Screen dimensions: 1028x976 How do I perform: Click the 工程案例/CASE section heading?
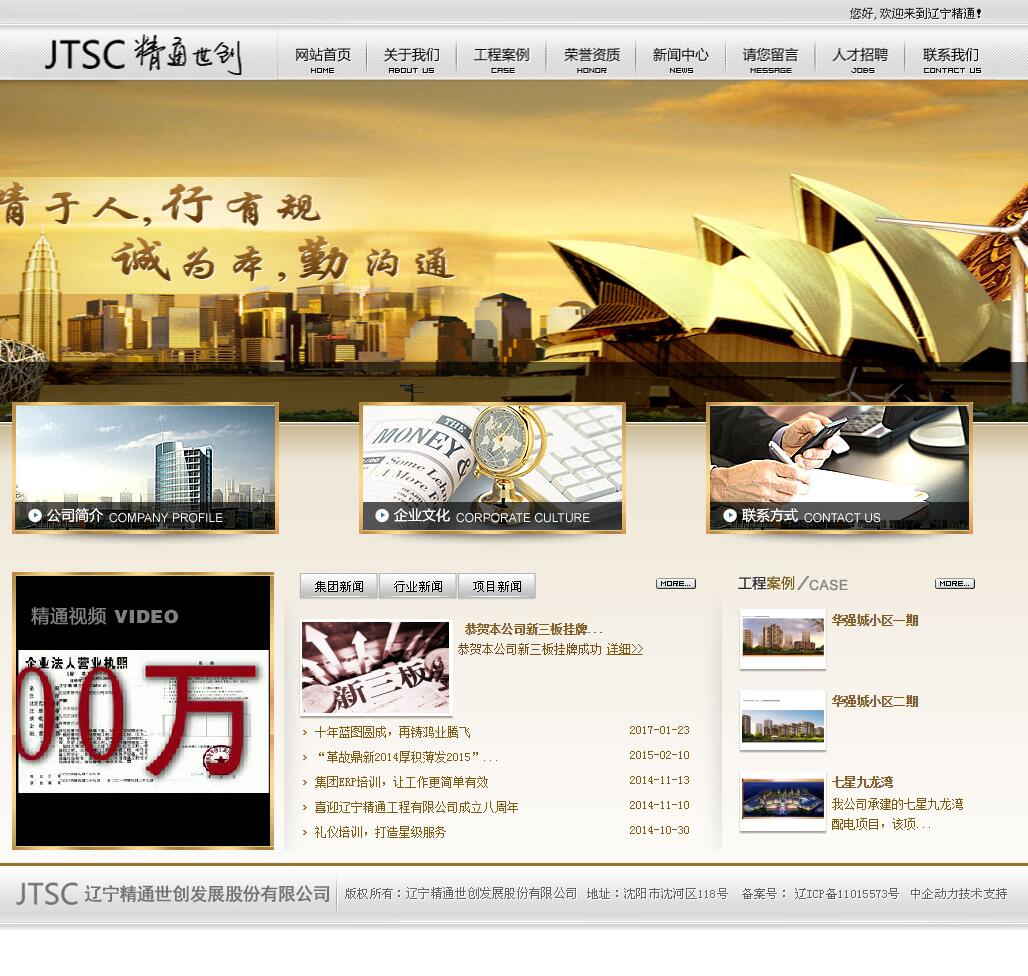pyautogui.click(x=793, y=583)
